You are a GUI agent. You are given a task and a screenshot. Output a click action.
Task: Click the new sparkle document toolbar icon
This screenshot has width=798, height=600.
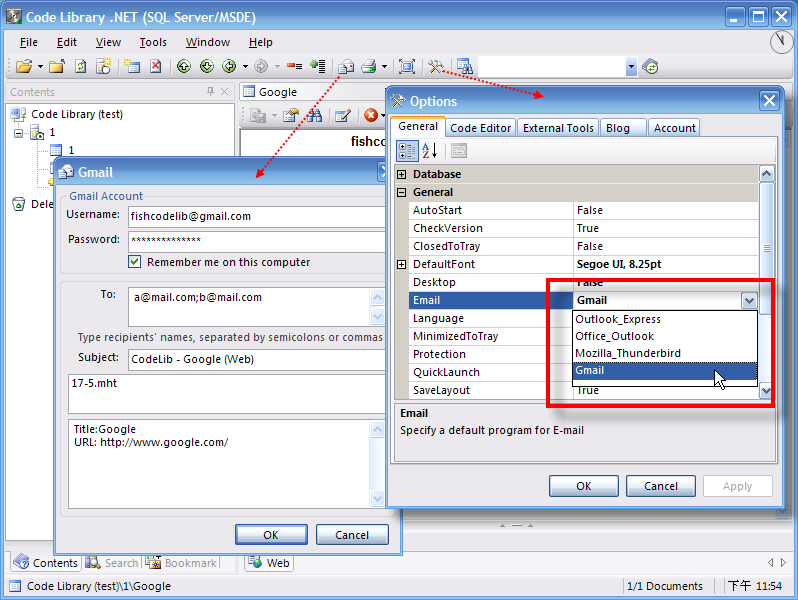[x=104, y=66]
